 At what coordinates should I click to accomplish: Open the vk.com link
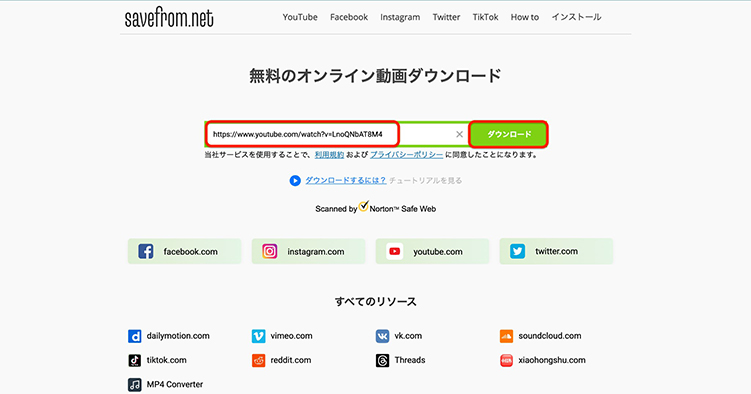pyautogui.click(x=408, y=336)
